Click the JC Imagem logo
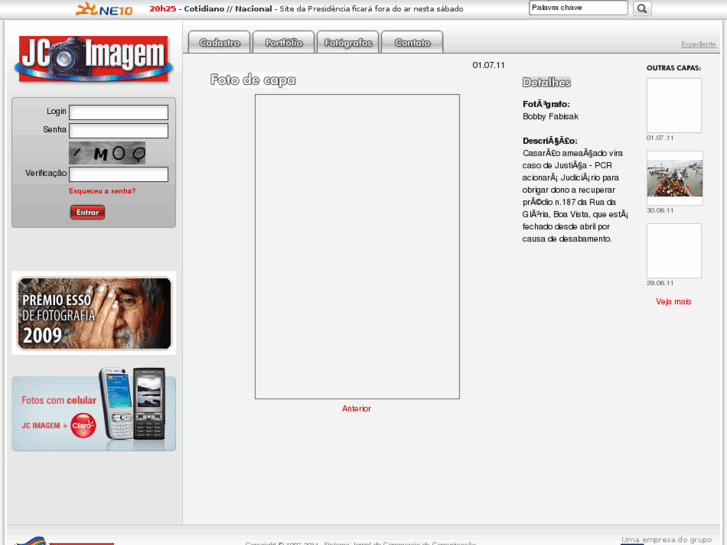Image resolution: width=727 pixels, height=545 pixels. [x=94, y=59]
